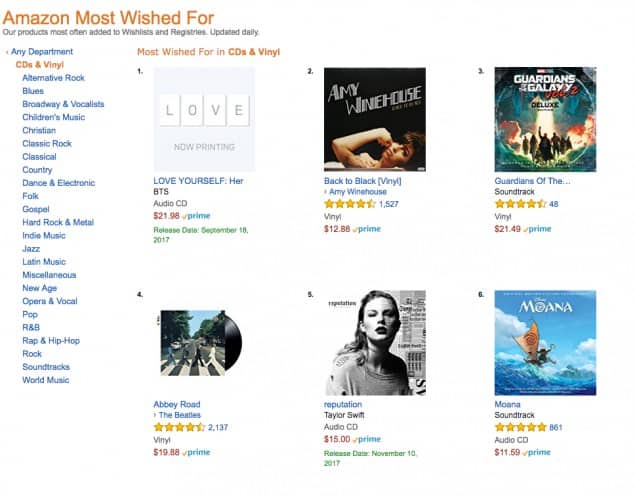The height and width of the screenshot is (498, 635).
Task: Select the Alternative Rock category
Action: pos(53,78)
